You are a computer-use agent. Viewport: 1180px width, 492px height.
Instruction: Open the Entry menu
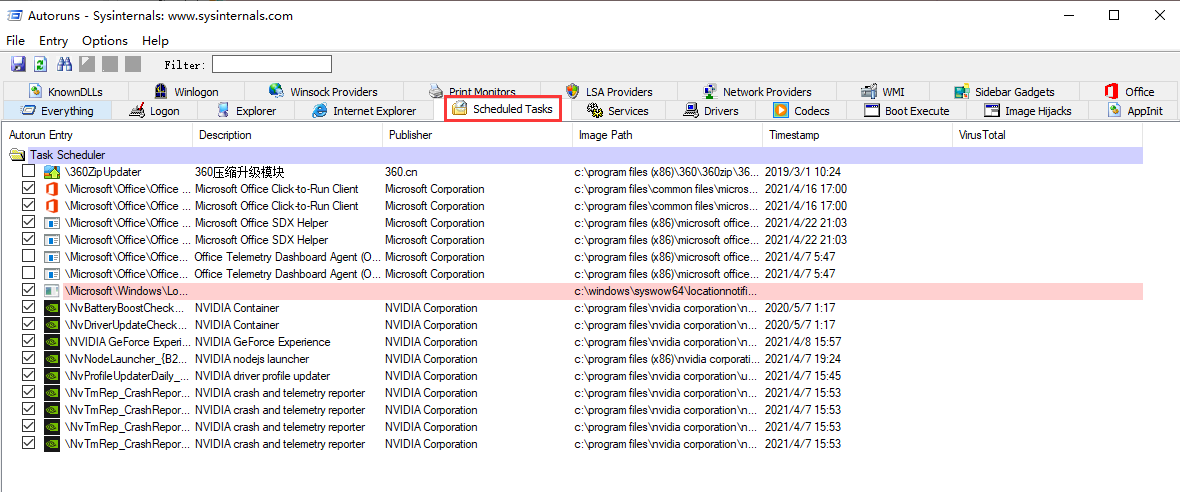tap(53, 41)
